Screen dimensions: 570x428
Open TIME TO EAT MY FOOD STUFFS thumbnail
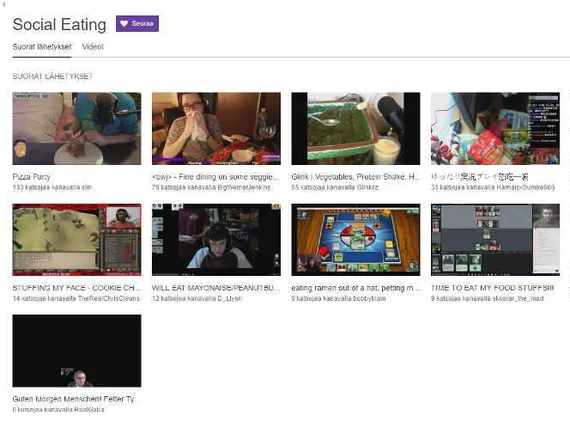click(495, 240)
